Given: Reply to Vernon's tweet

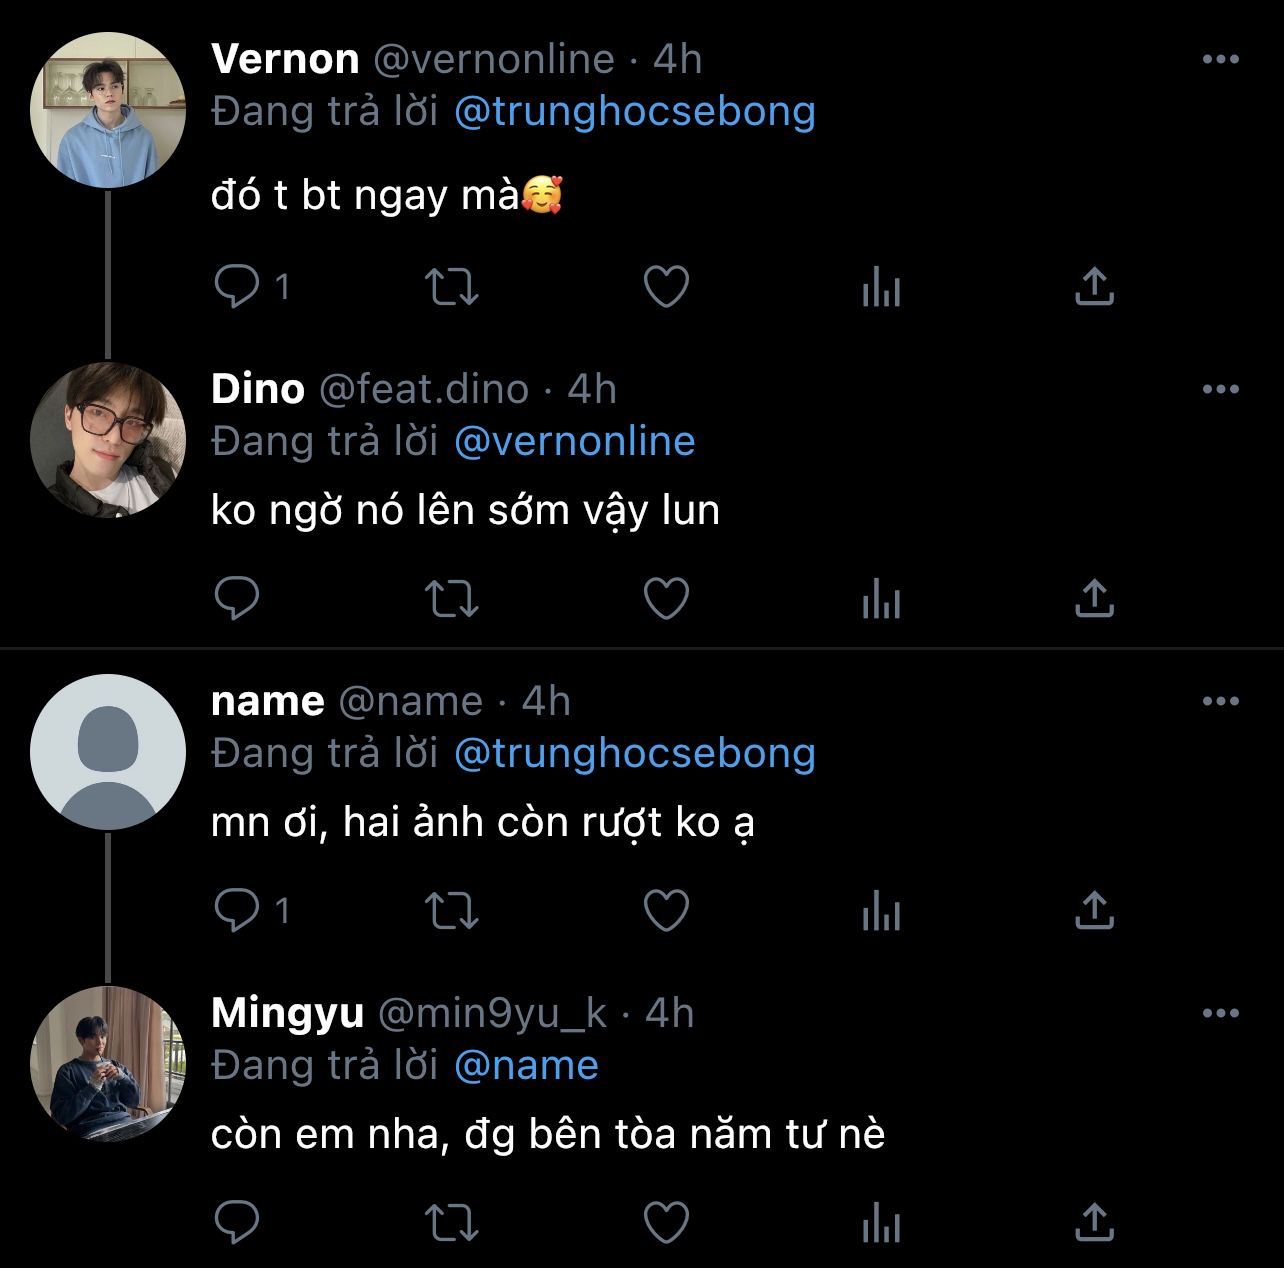Looking at the screenshot, I should pyautogui.click(x=237, y=287).
